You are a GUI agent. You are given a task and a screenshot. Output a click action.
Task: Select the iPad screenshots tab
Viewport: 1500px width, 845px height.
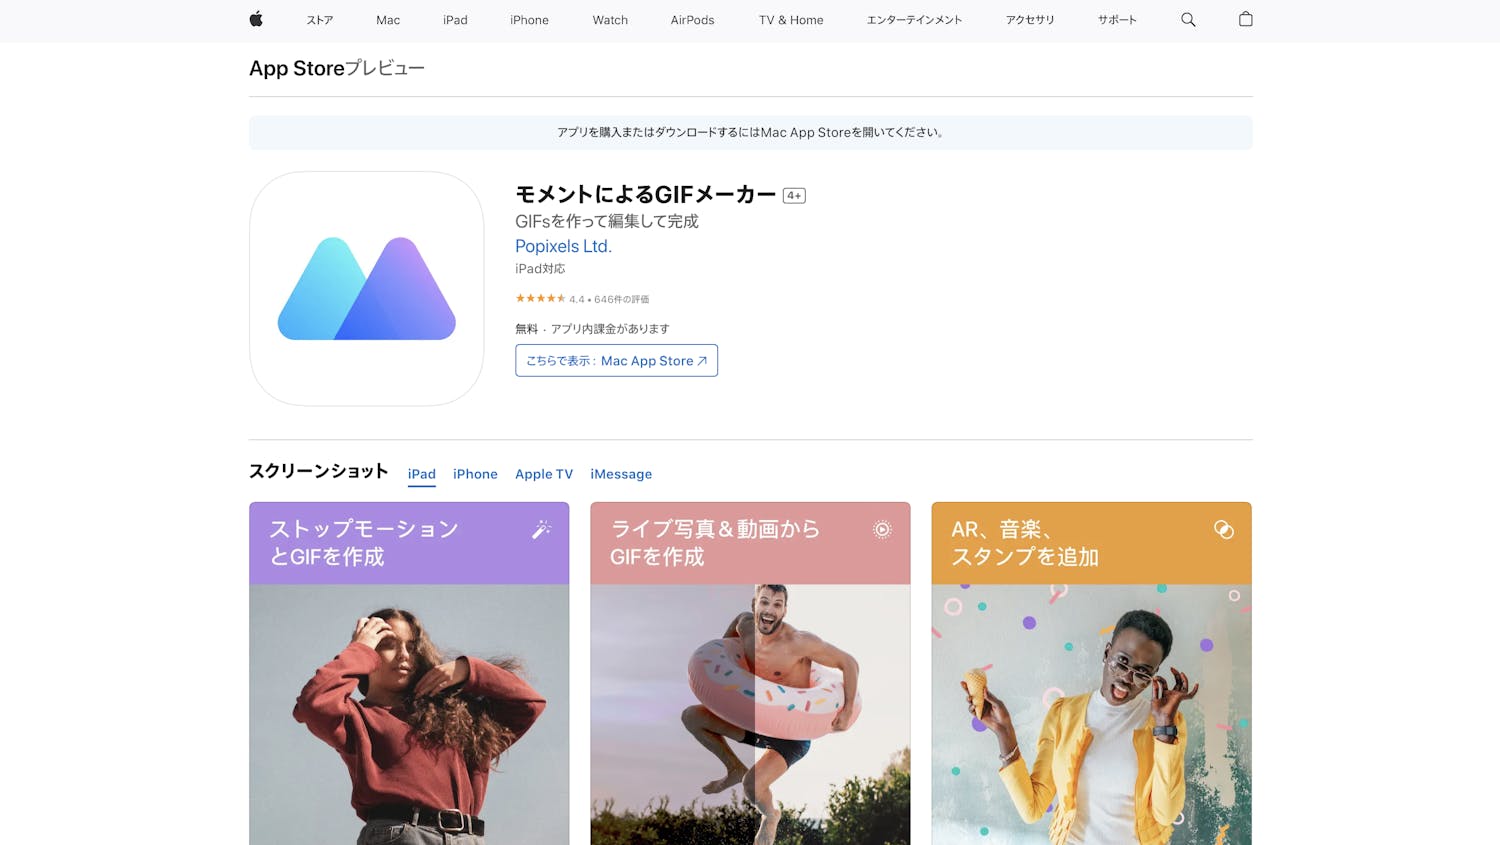coord(422,474)
